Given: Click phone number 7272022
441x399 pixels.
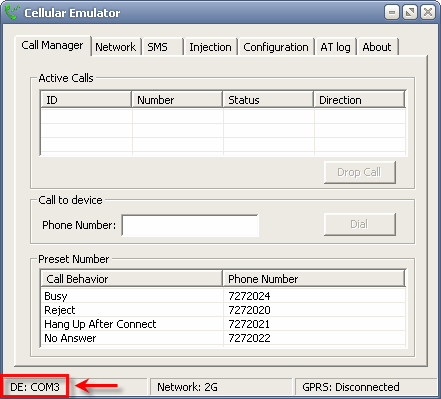Looking at the screenshot, I should pos(249,338).
